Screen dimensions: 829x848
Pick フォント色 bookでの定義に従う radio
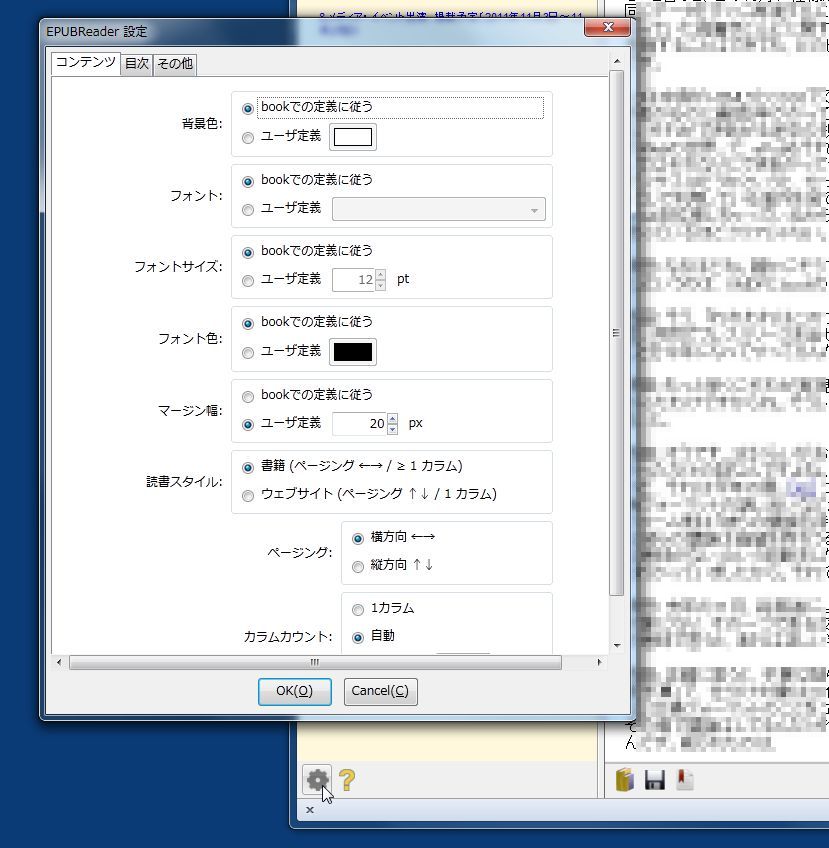[x=248, y=323]
